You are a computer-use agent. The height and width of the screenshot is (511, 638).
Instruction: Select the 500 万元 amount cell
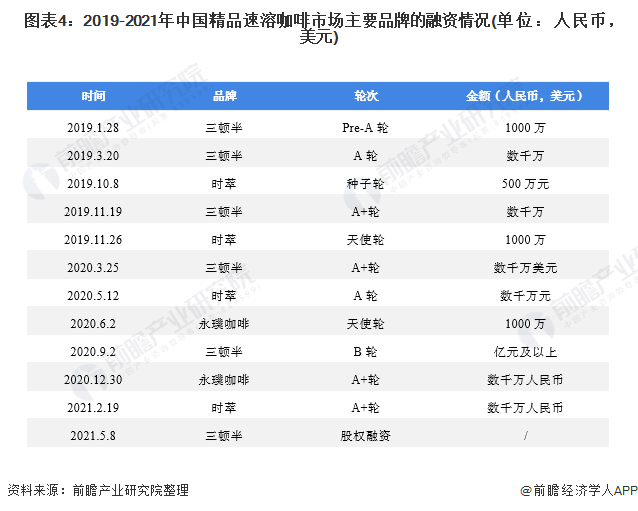click(x=525, y=184)
